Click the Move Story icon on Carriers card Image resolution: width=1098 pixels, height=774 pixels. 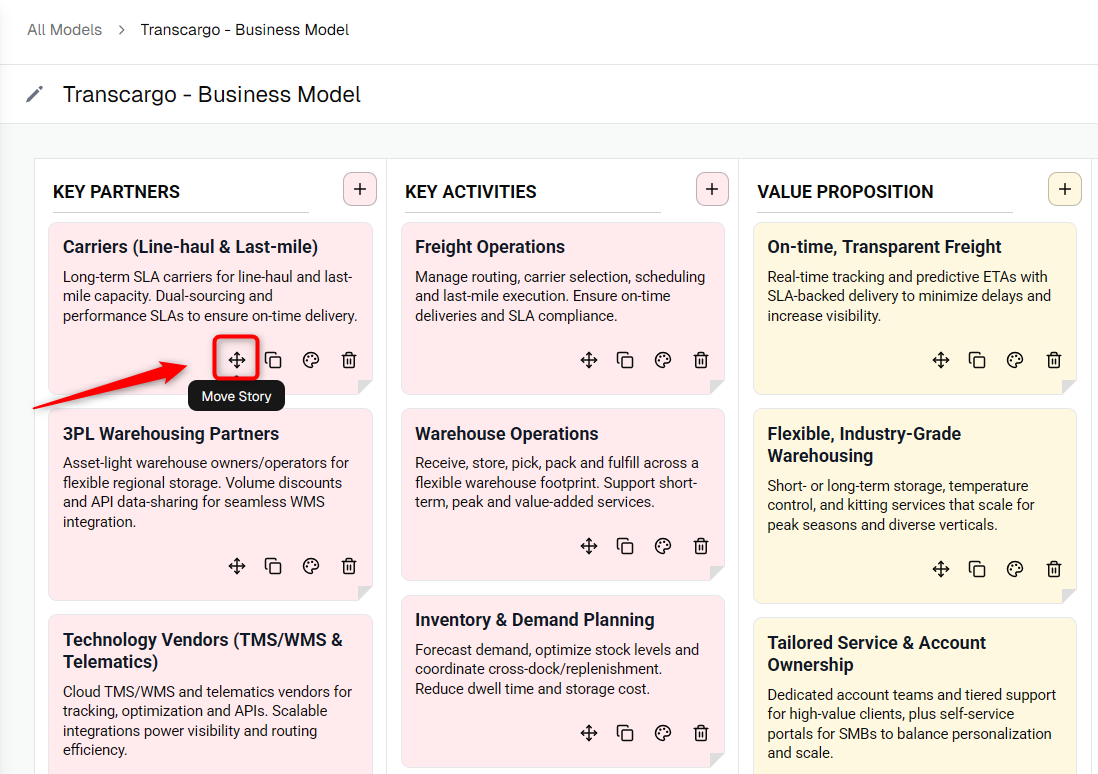tap(237, 360)
